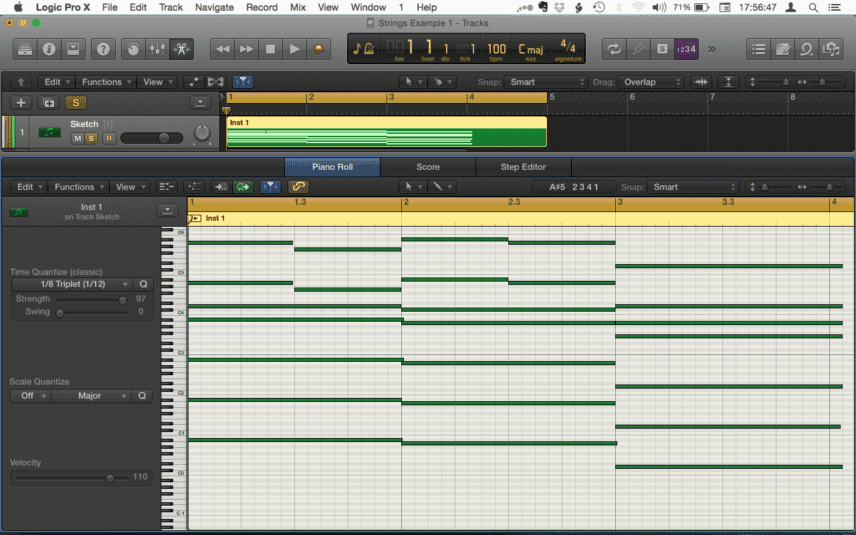Open the Loop Browser icon
Image resolution: width=856 pixels, height=535 pixels.
tap(806, 49)
